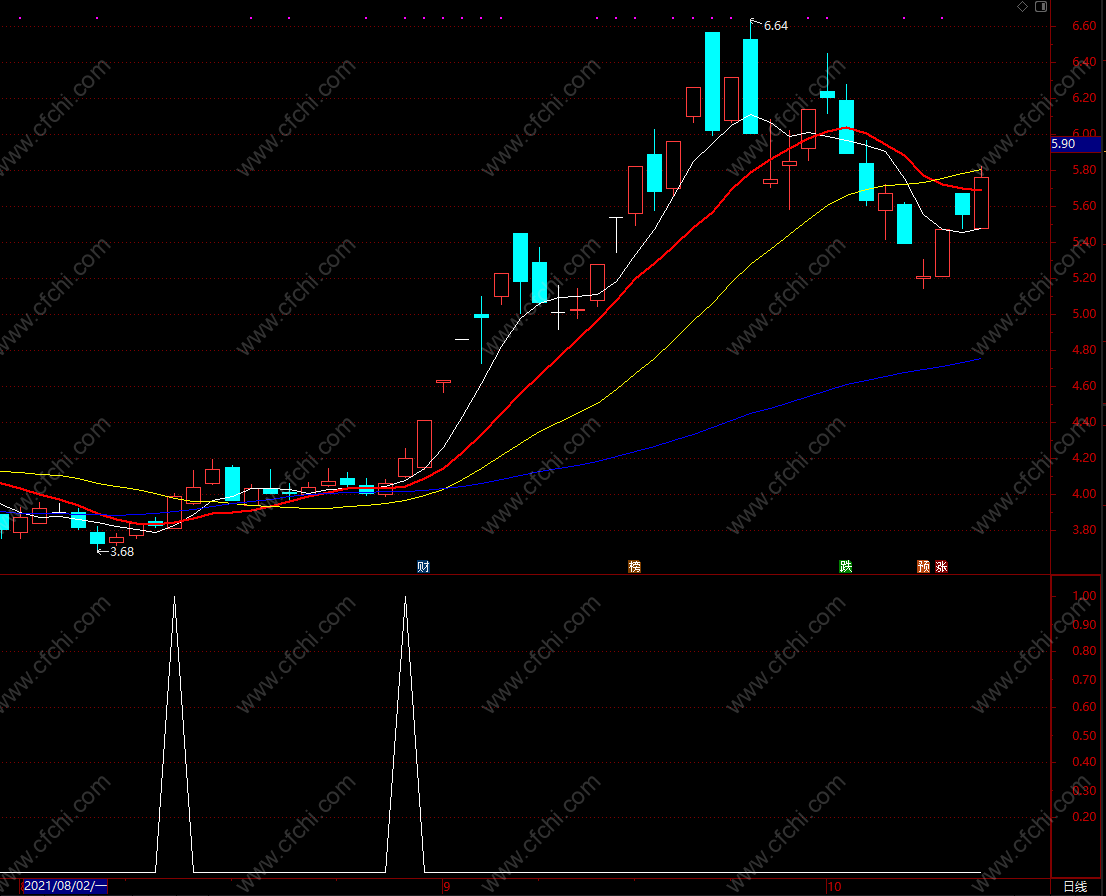Open the 预 forecast marker icon

(923, 567)
